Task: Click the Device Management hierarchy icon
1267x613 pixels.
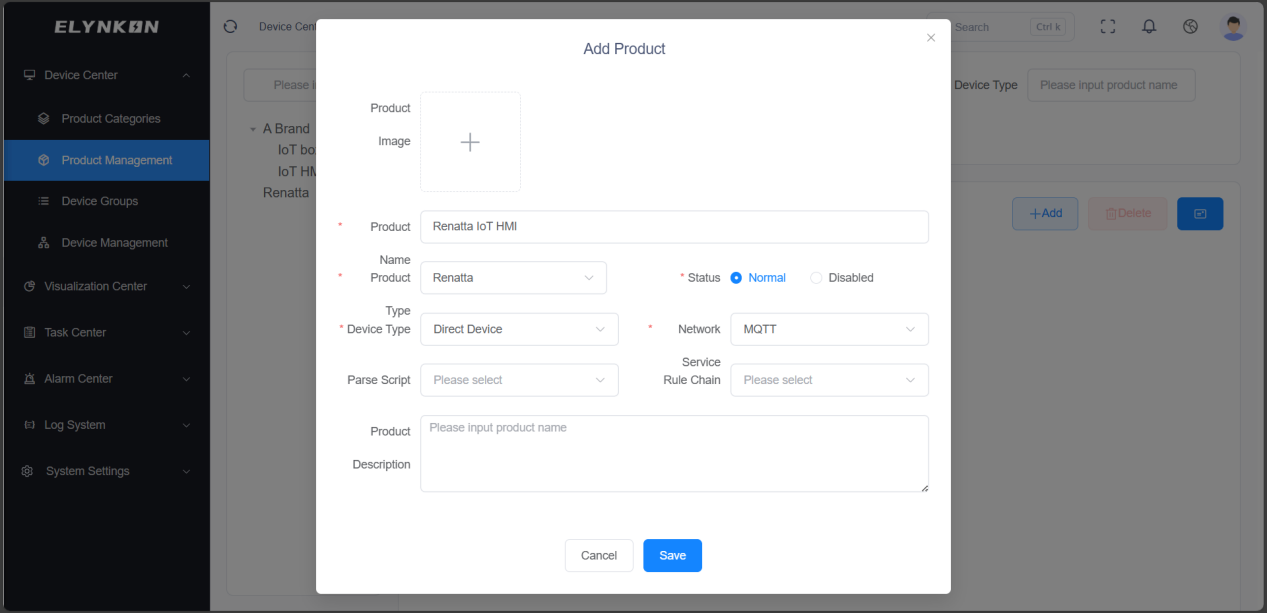Action: [x=44, y=243]
